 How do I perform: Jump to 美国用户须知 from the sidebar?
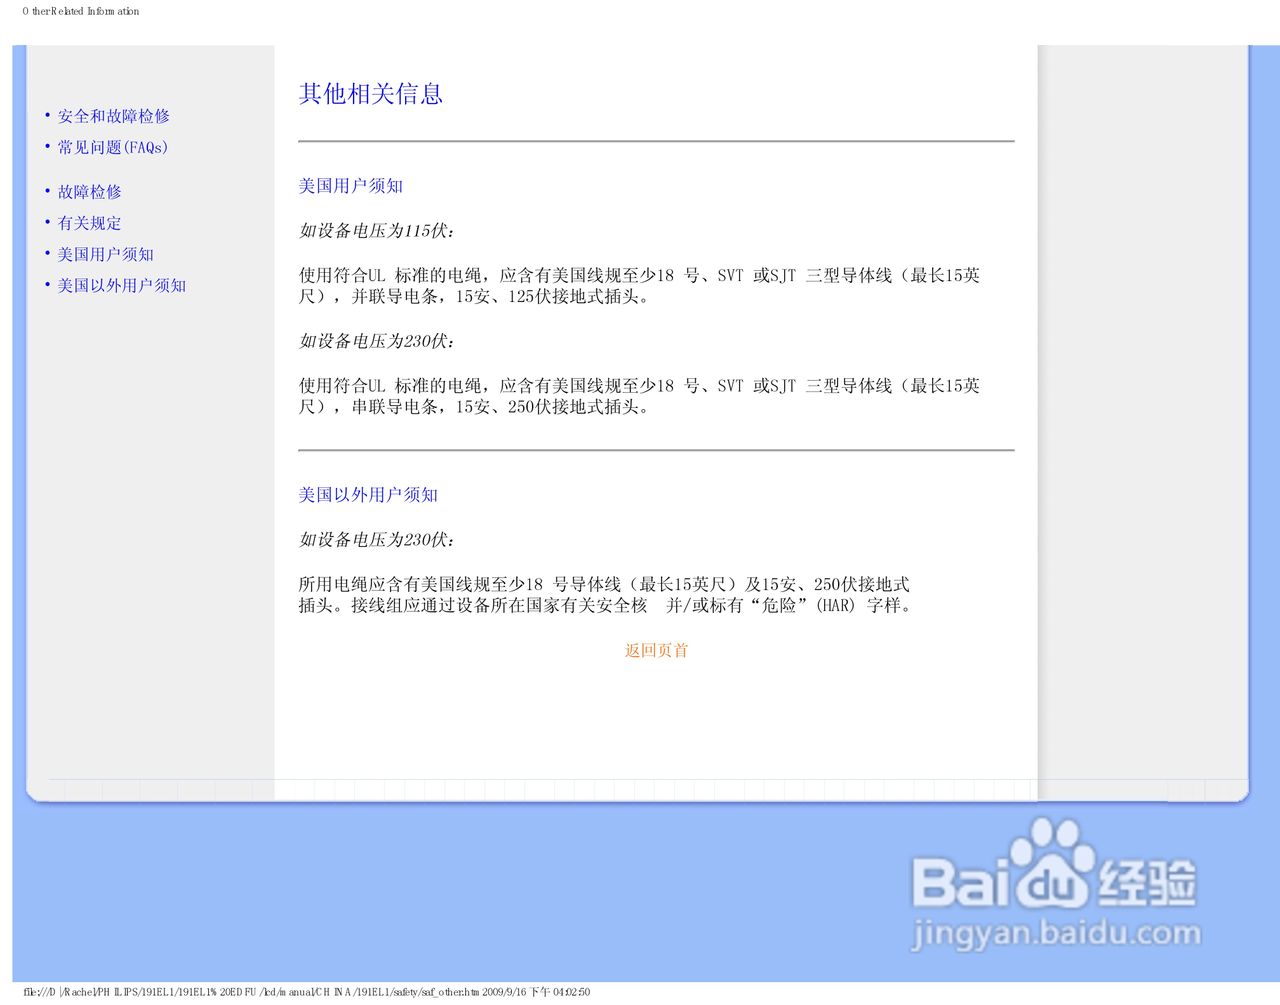[x=105, y=254]
